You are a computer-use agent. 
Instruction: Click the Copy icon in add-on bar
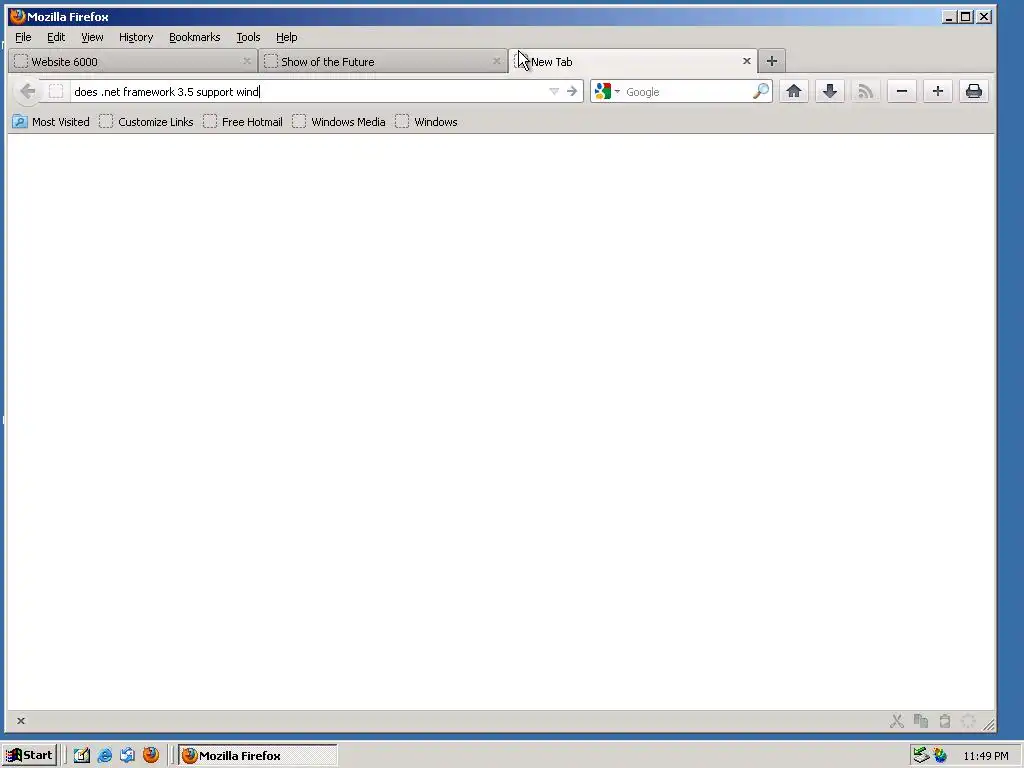point(921,721)
